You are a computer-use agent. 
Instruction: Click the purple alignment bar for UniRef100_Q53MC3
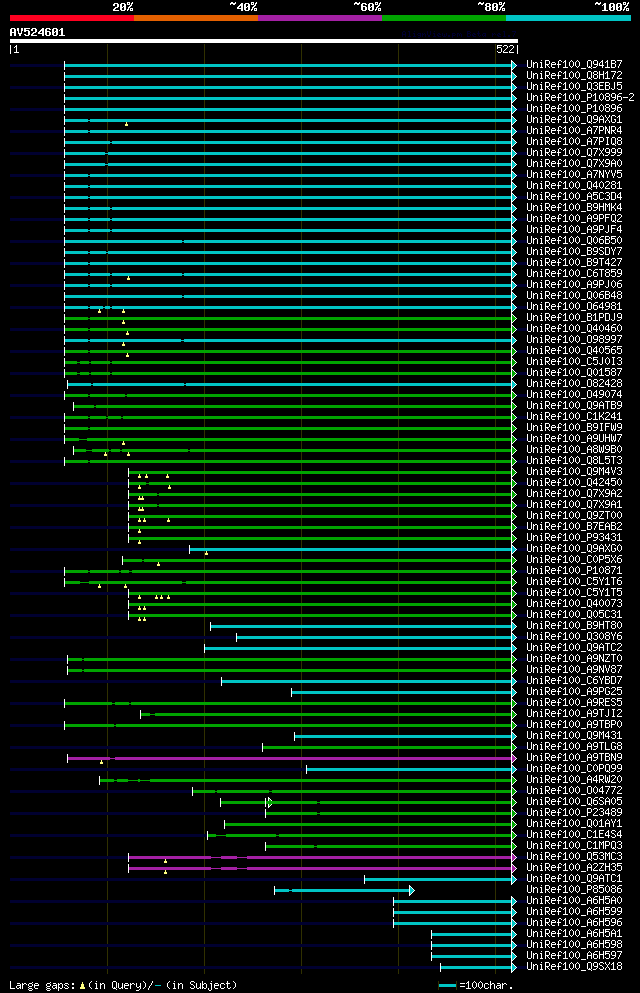coord(322,857)
